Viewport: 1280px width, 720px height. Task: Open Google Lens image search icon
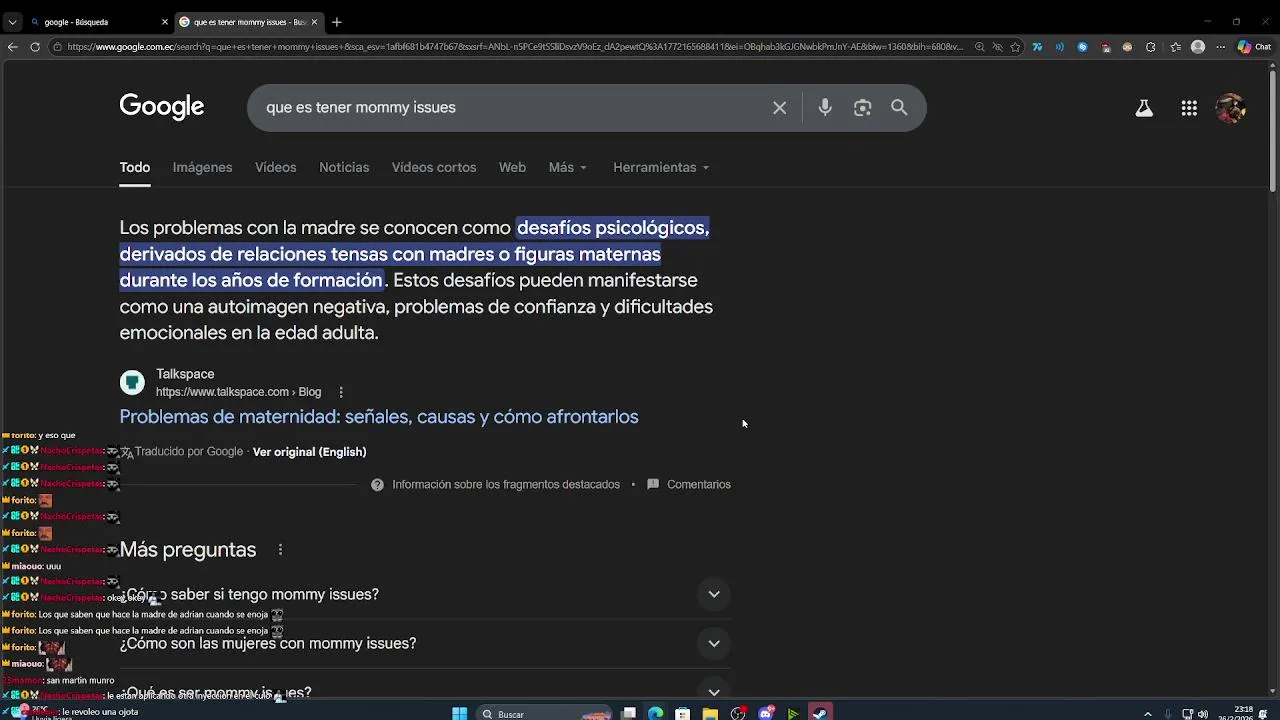pyautogui.click(x=862, y=108)
